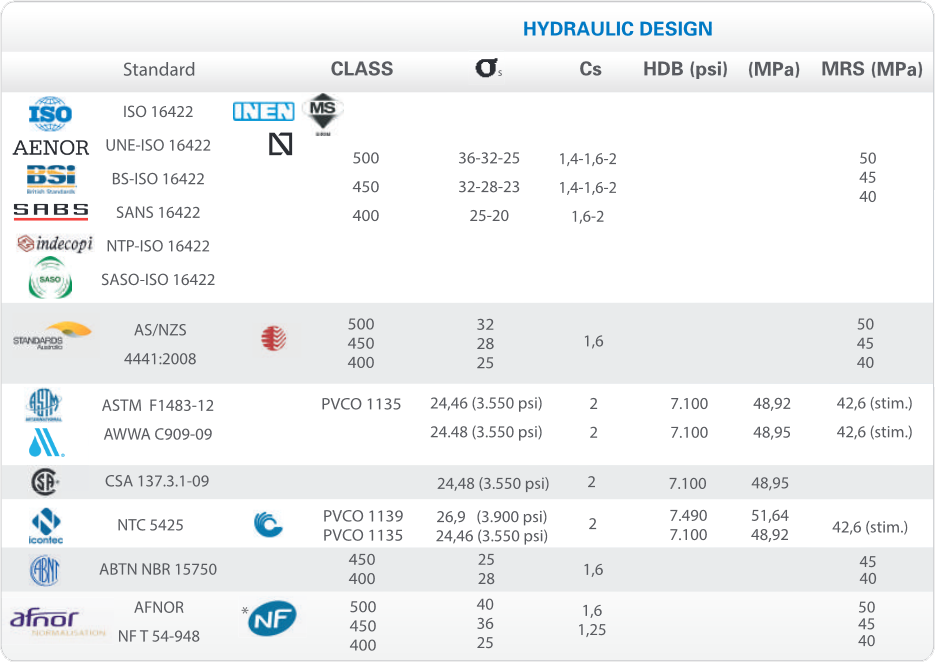Click the MRS (MPa) column header
Viewport: 936px width, 670px height.
[872, 69]
